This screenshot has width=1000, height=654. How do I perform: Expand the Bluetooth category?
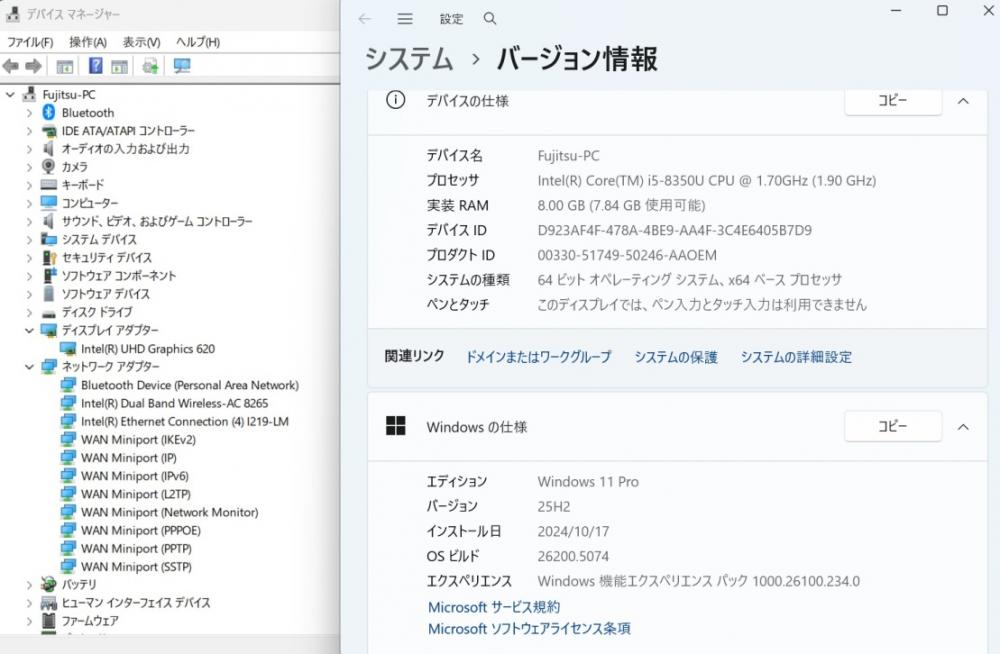(x=29, y=113)
